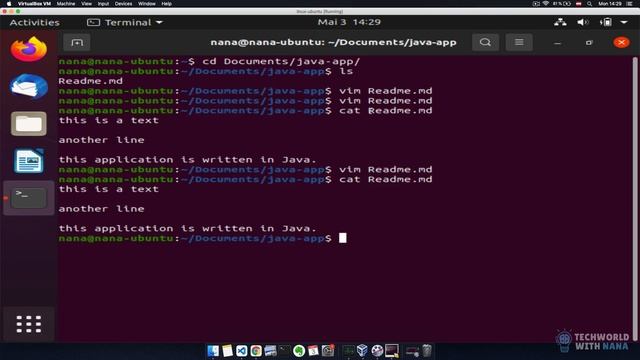Open the Input menu

click(x=103, y=4)
